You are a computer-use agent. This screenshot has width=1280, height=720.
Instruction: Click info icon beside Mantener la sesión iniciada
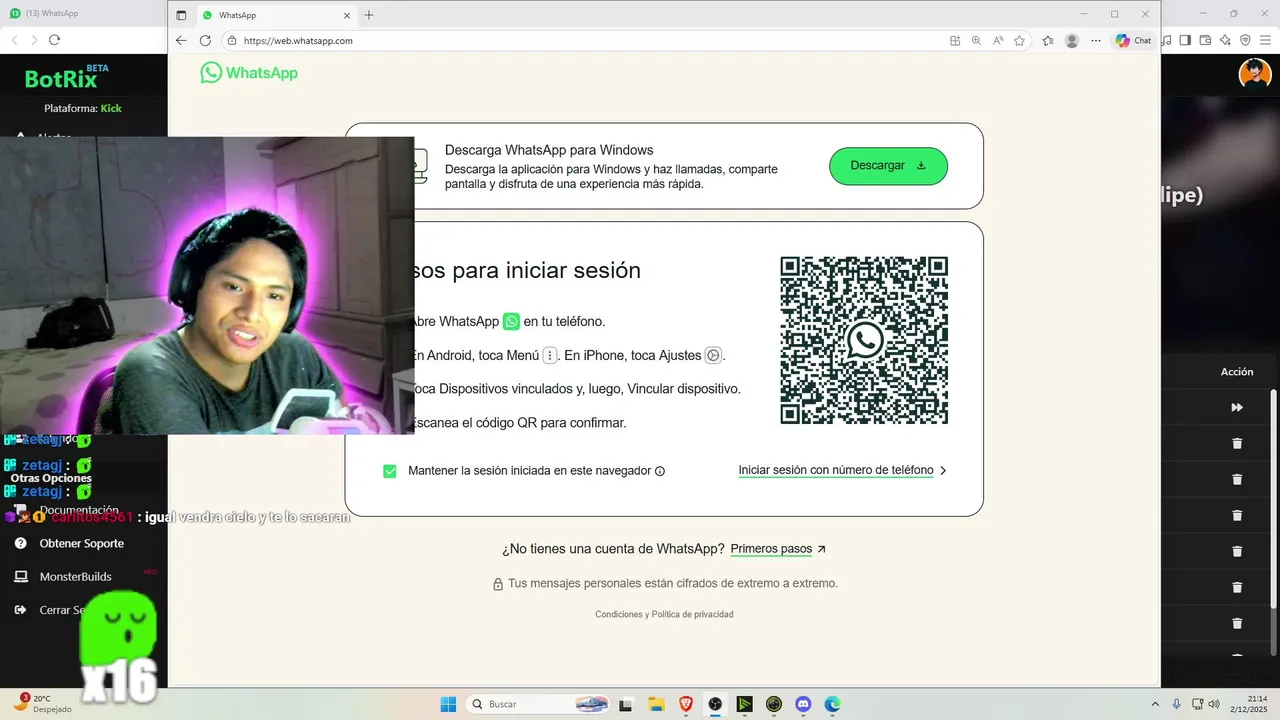660,471
